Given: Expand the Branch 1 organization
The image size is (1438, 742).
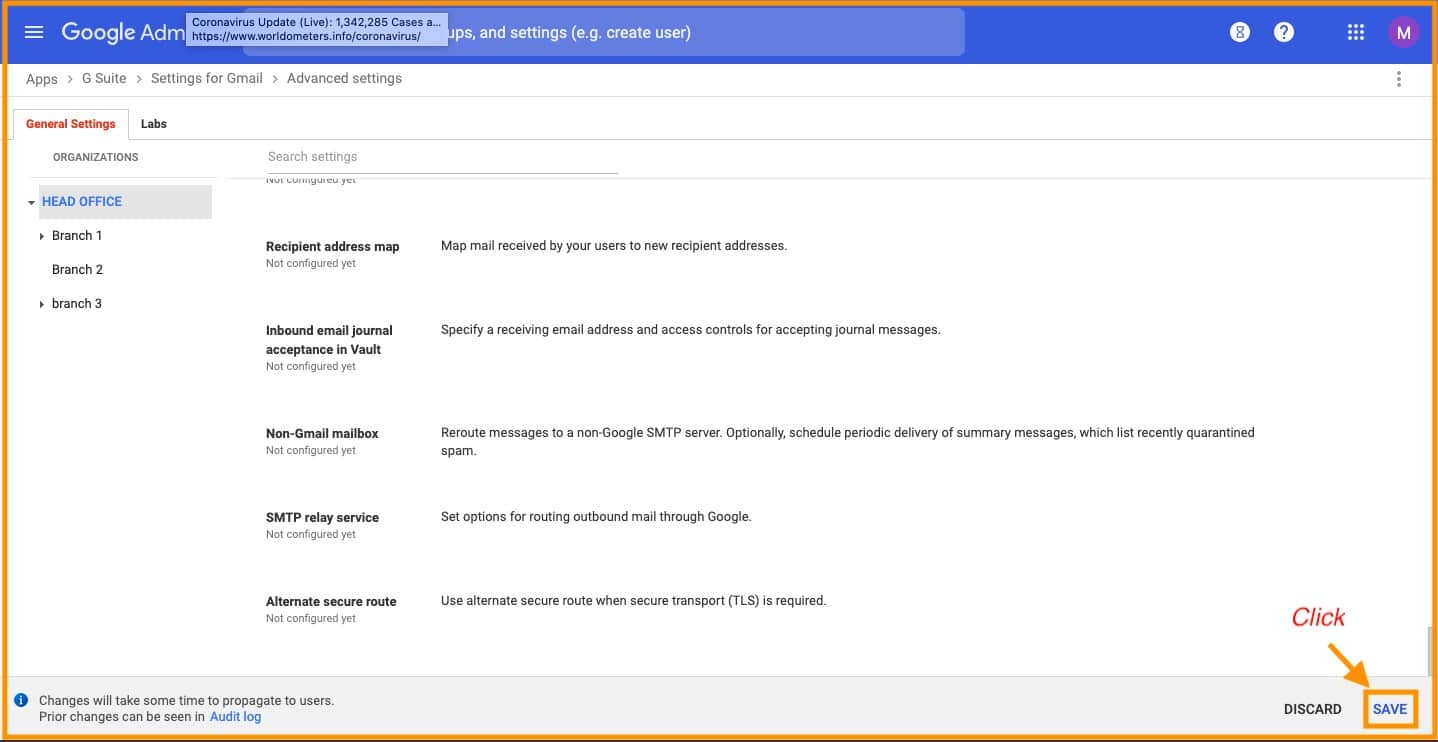Looking at the screenshot, I should click(42, 236).
